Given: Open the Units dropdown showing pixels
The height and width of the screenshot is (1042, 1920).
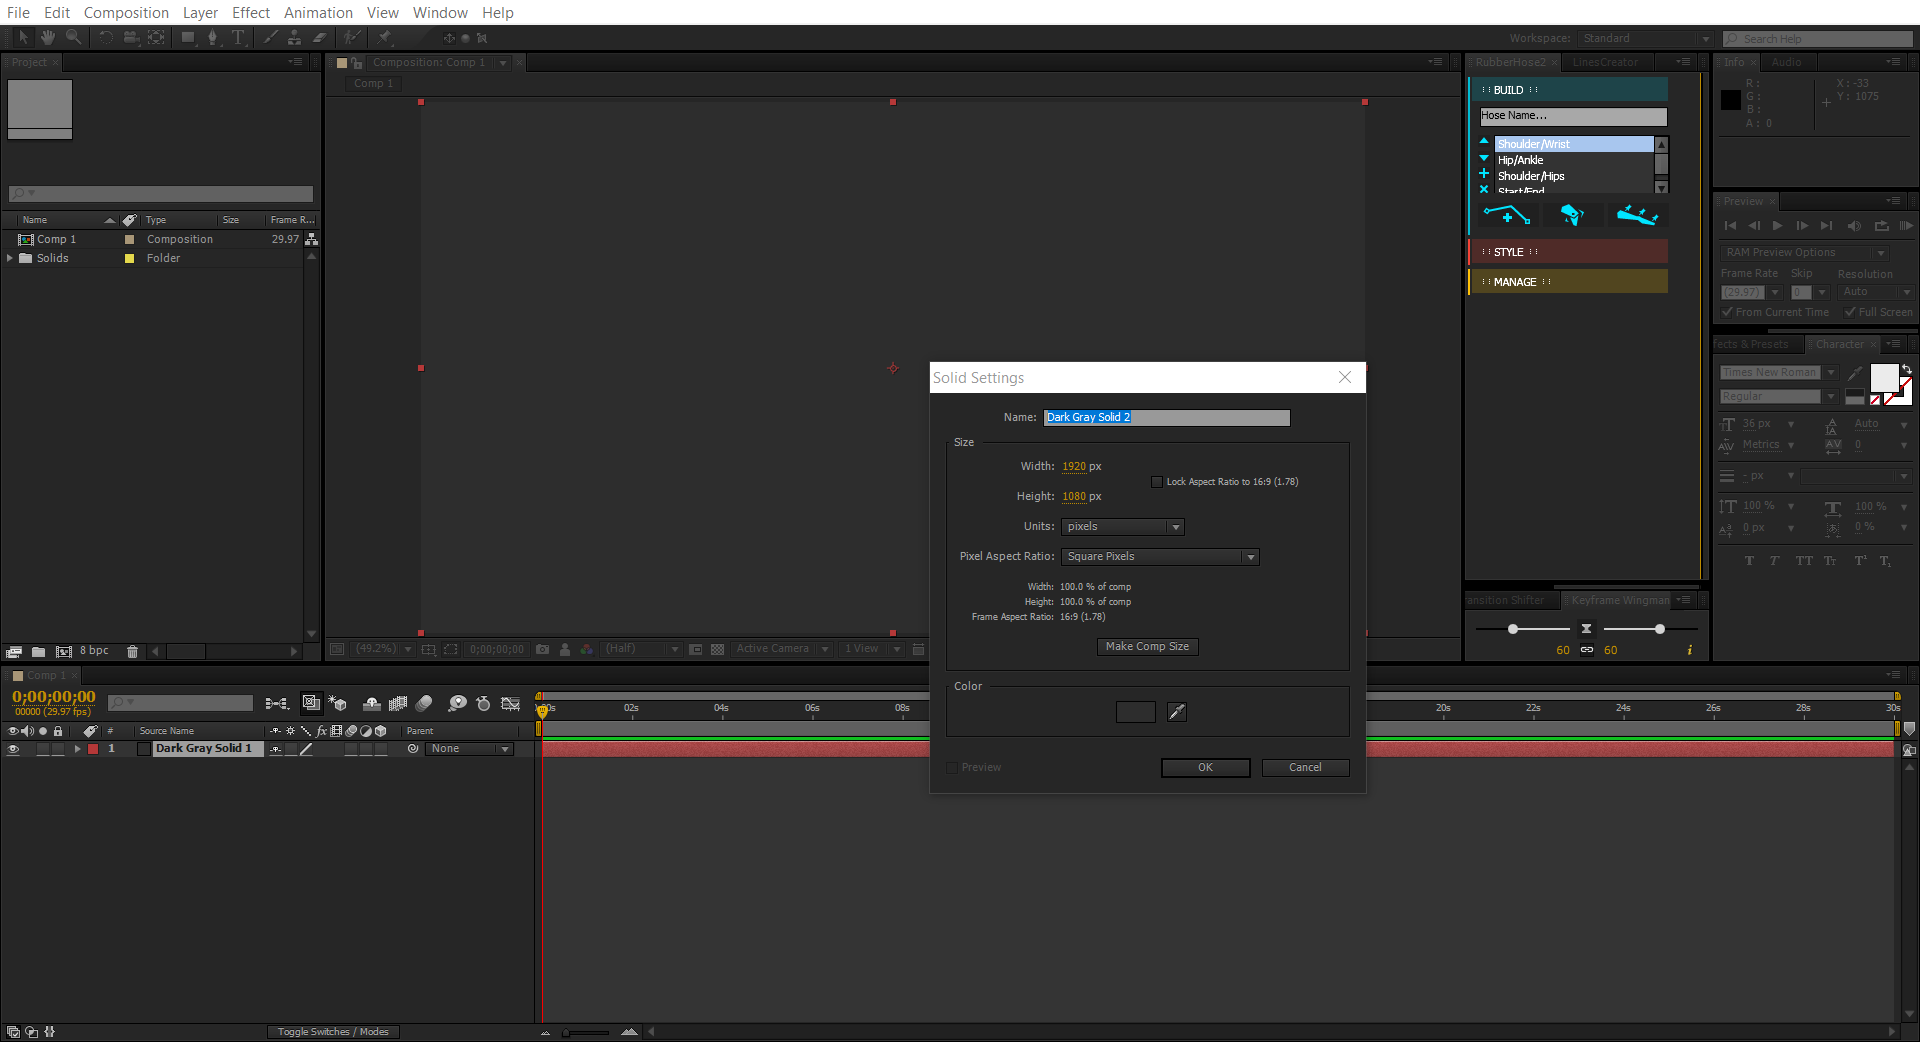Looking at the screenshot, I should 1122,526.
